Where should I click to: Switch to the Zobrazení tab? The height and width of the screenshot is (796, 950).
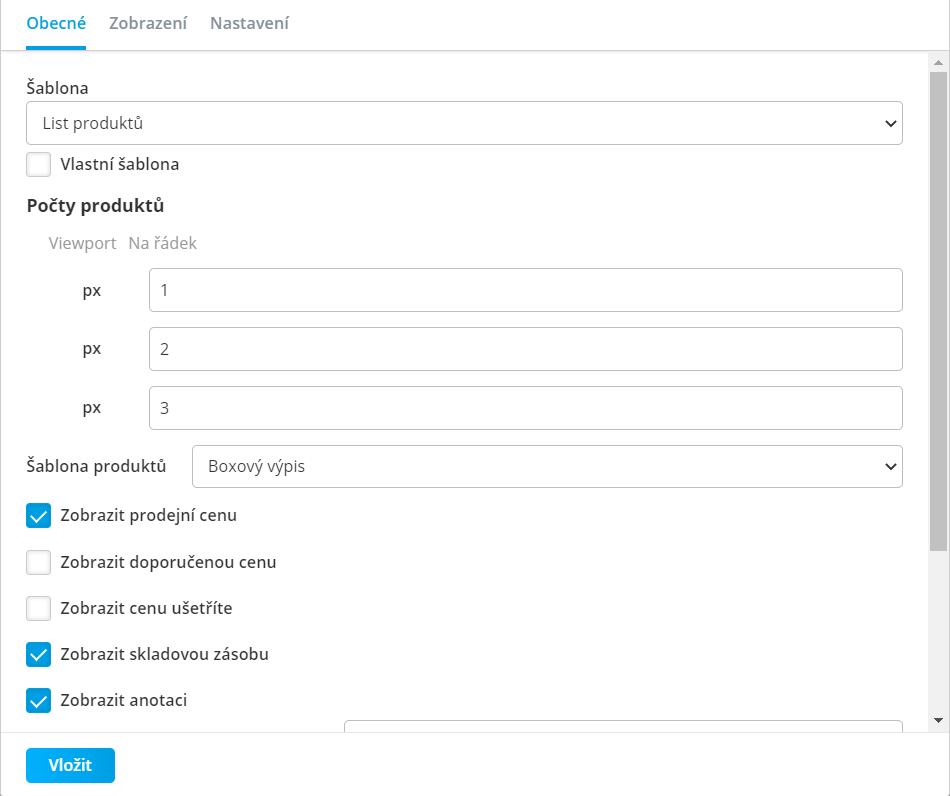point(148,23)
